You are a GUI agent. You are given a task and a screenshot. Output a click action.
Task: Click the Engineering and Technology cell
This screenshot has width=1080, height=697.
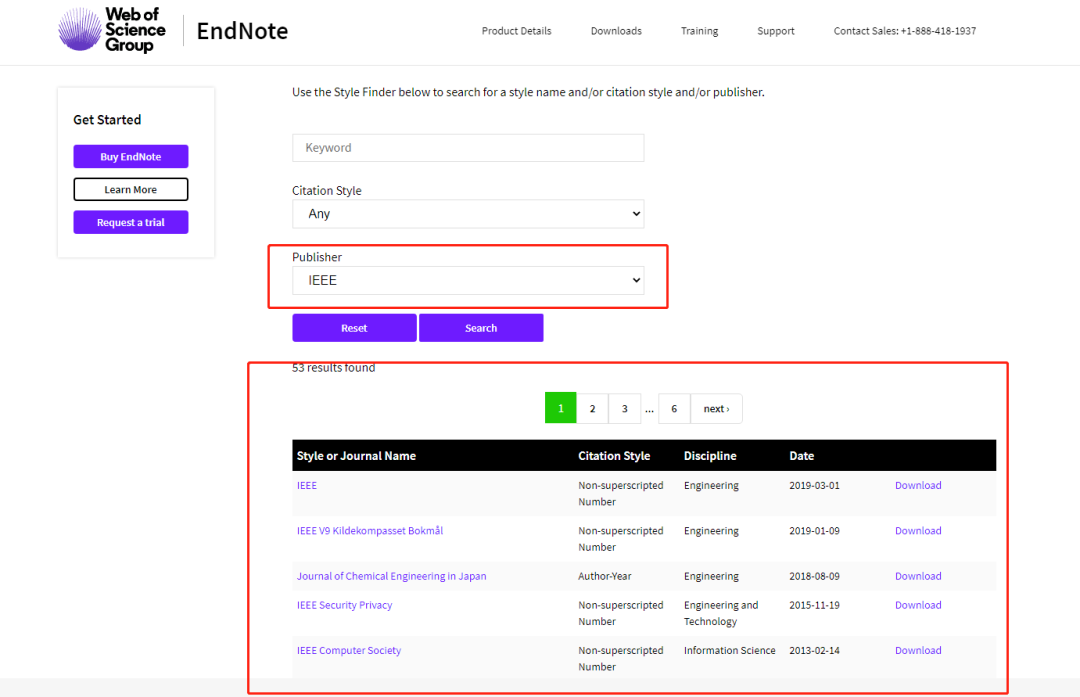721,613
